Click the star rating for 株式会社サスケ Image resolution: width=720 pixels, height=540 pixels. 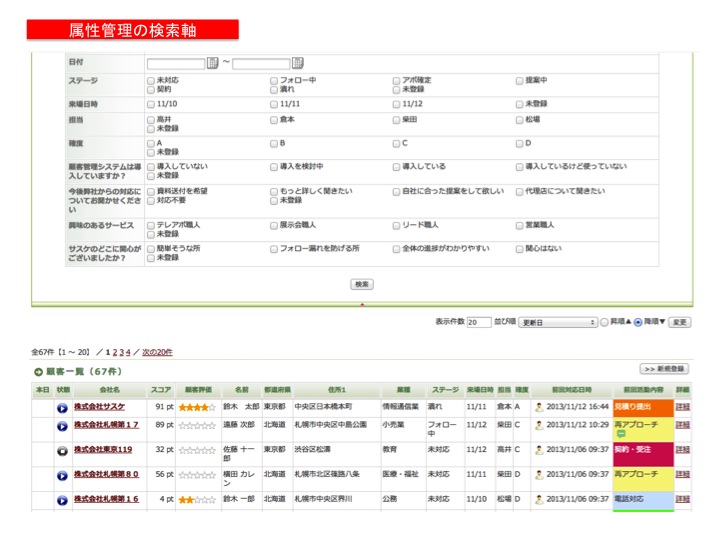198,408
